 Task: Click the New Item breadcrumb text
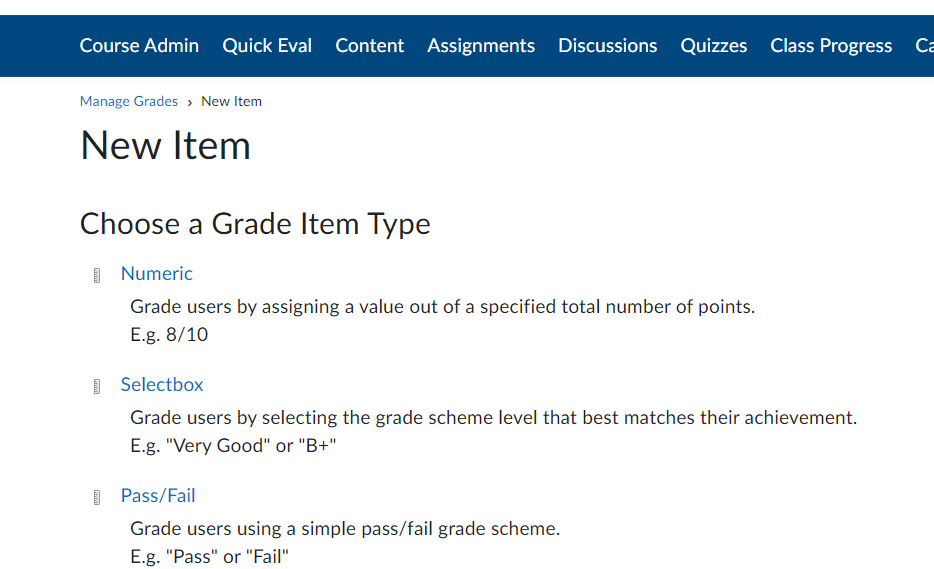pyautogui.click(x=231, y=101)
